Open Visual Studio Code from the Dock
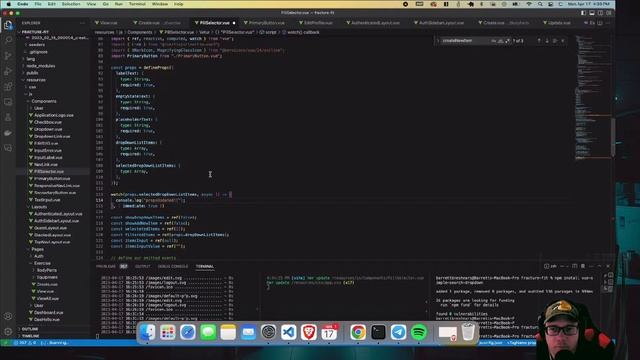 pos(289,332)
